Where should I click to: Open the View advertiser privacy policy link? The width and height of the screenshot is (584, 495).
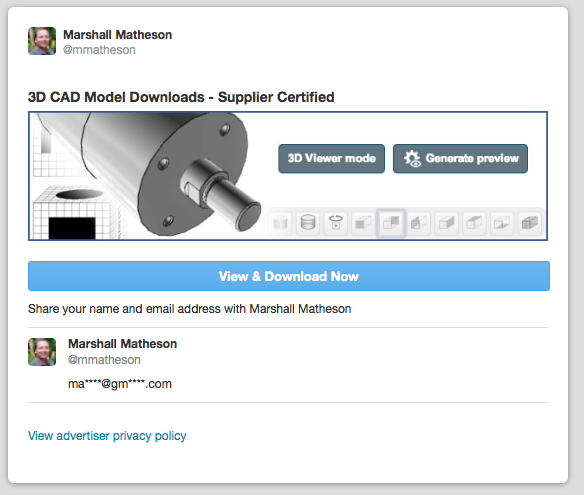[x=107, y=435]
